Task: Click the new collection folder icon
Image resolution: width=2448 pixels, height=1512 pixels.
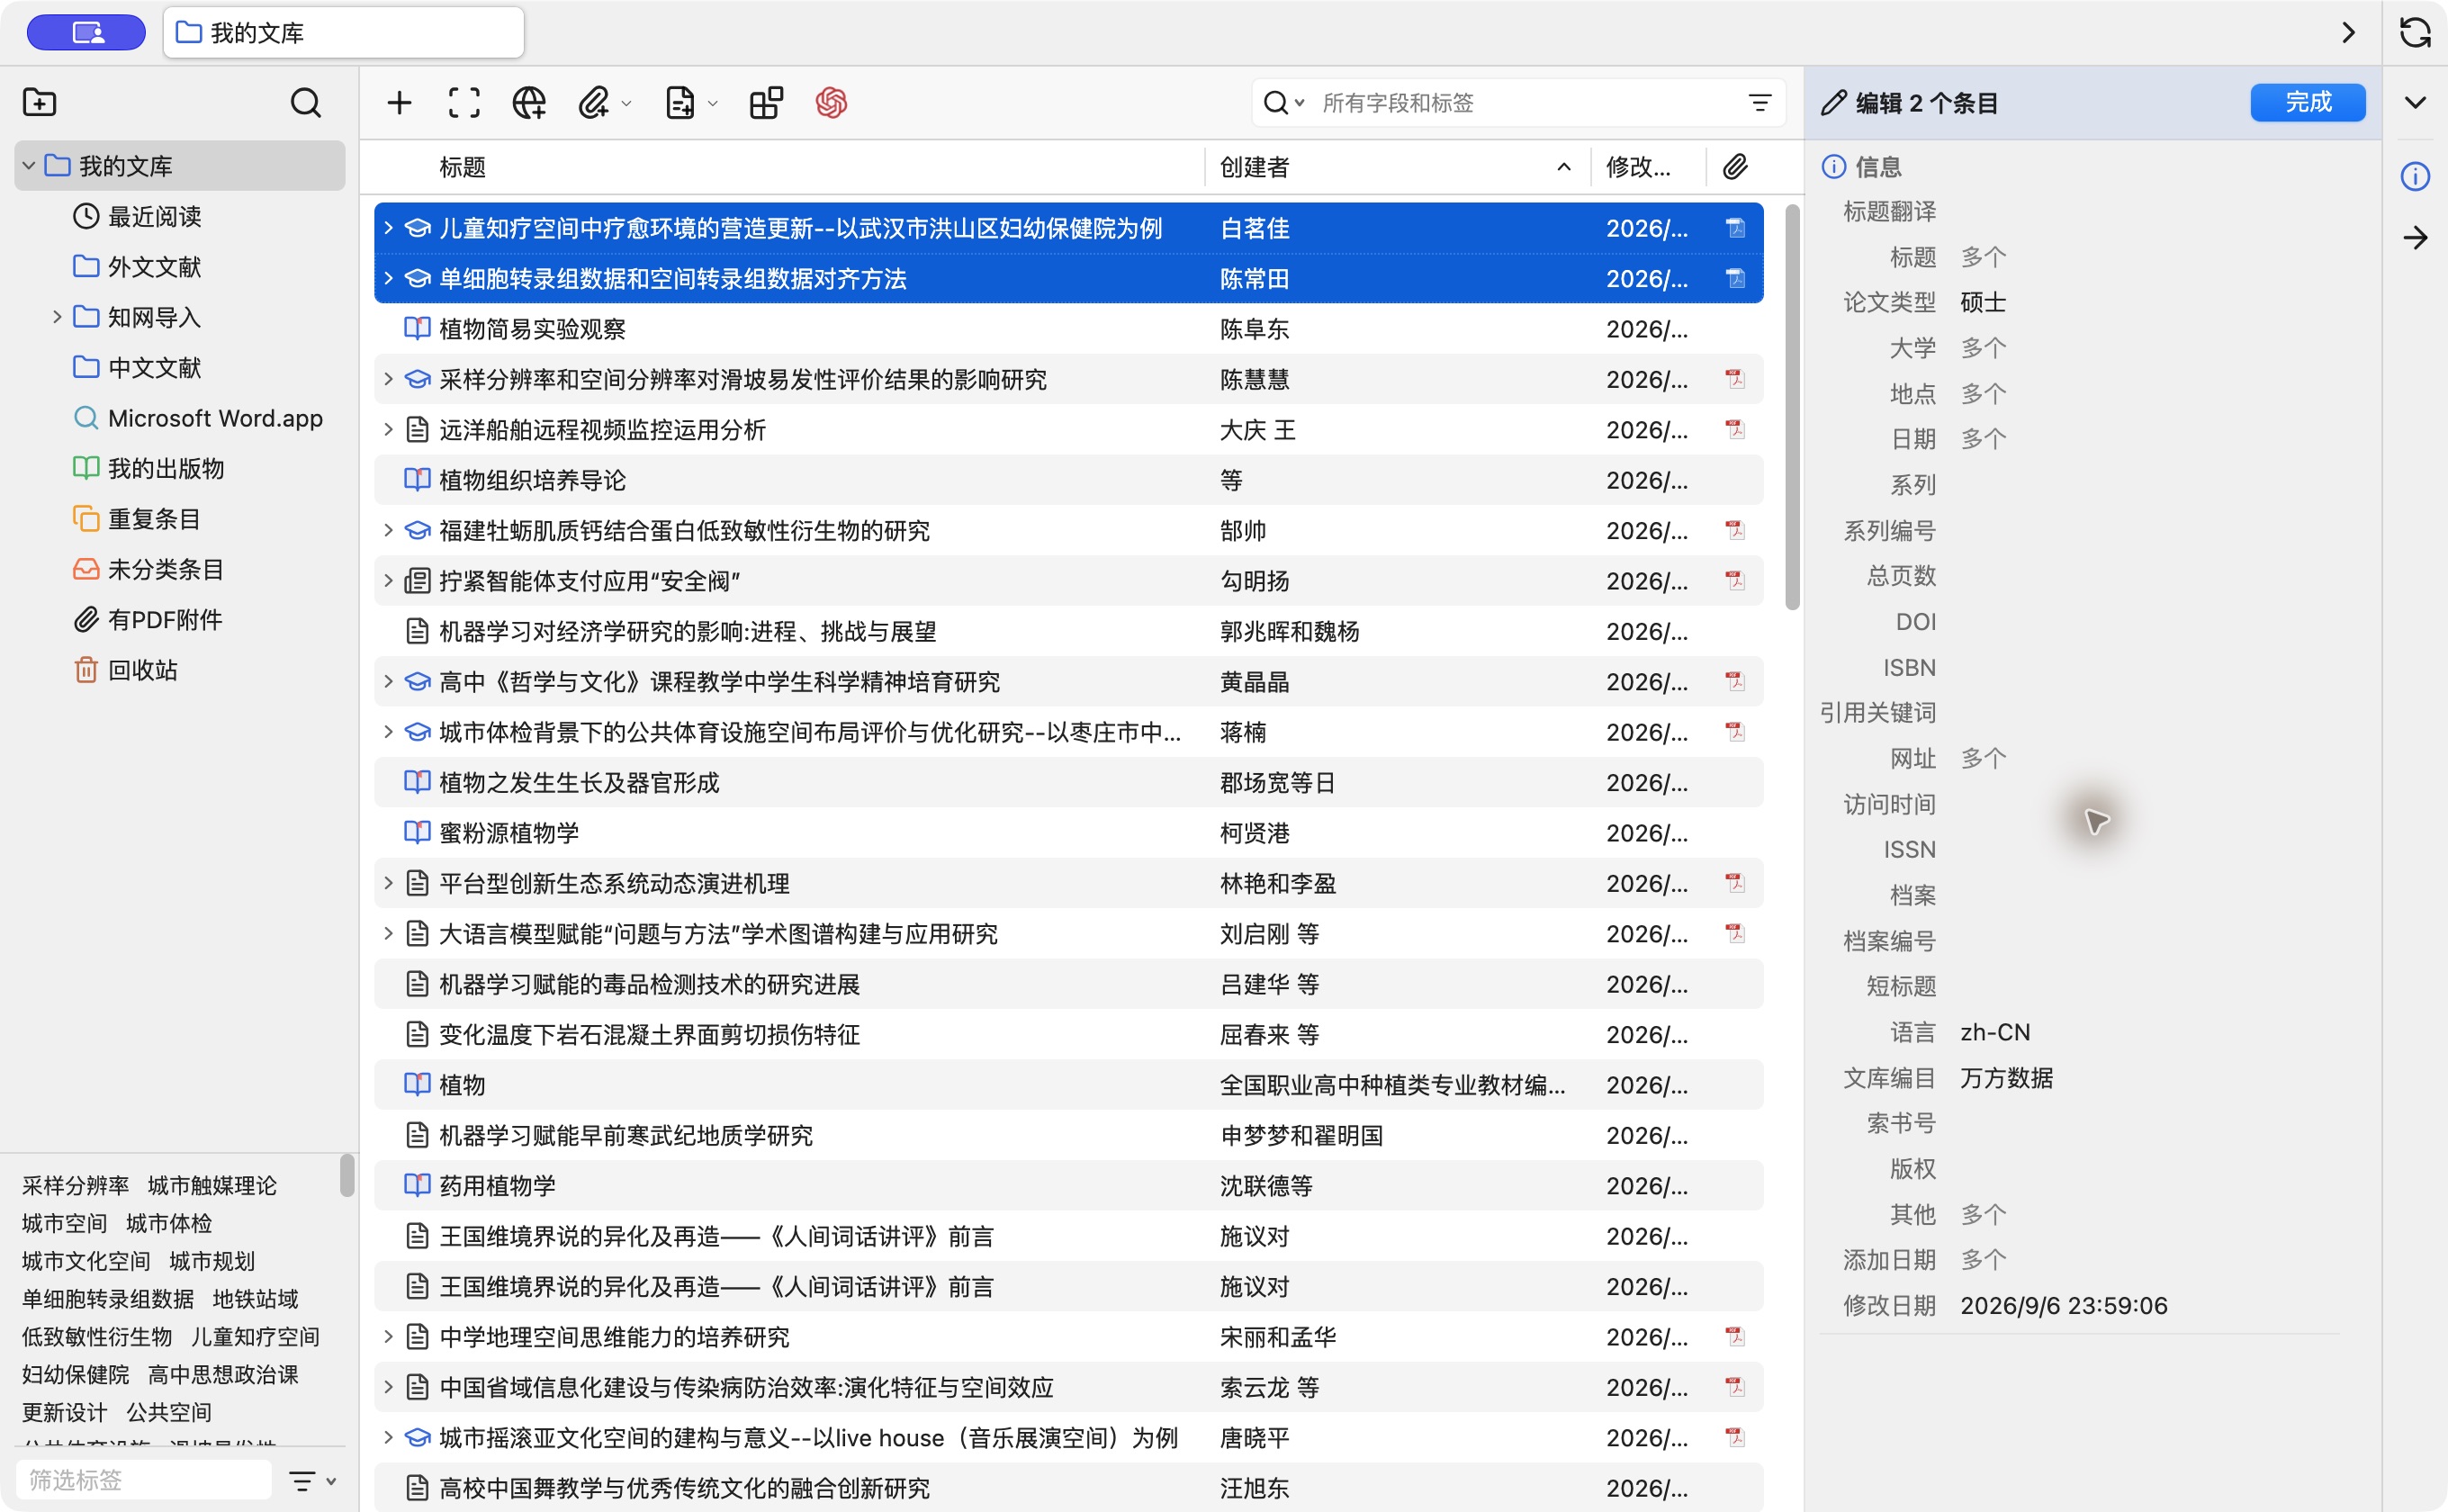Action: point(39,102)
